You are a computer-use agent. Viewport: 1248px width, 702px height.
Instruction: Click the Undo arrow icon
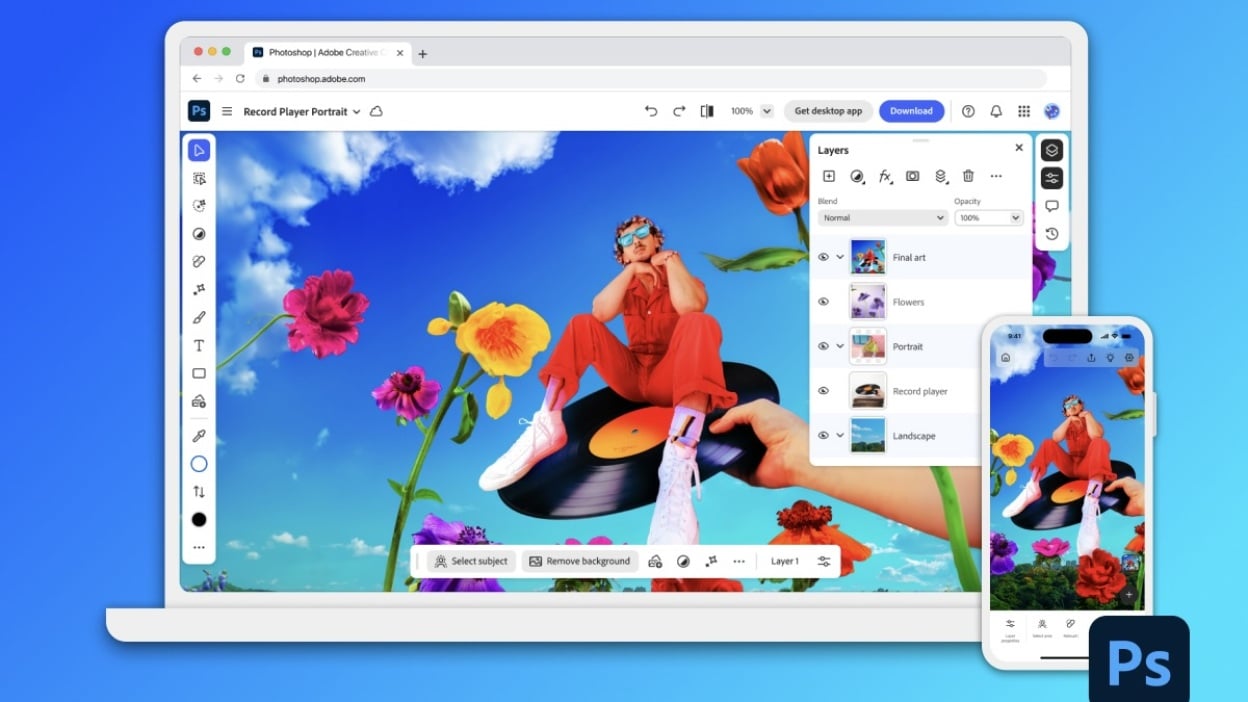point(651,111)
